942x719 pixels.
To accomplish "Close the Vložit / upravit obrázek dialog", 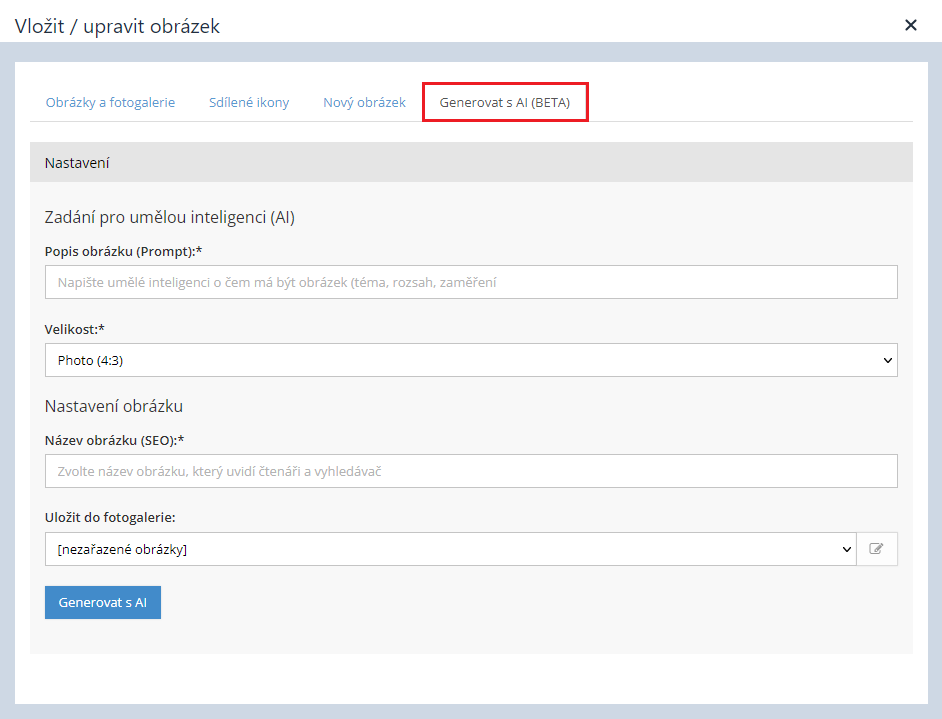I will (910, 25).
